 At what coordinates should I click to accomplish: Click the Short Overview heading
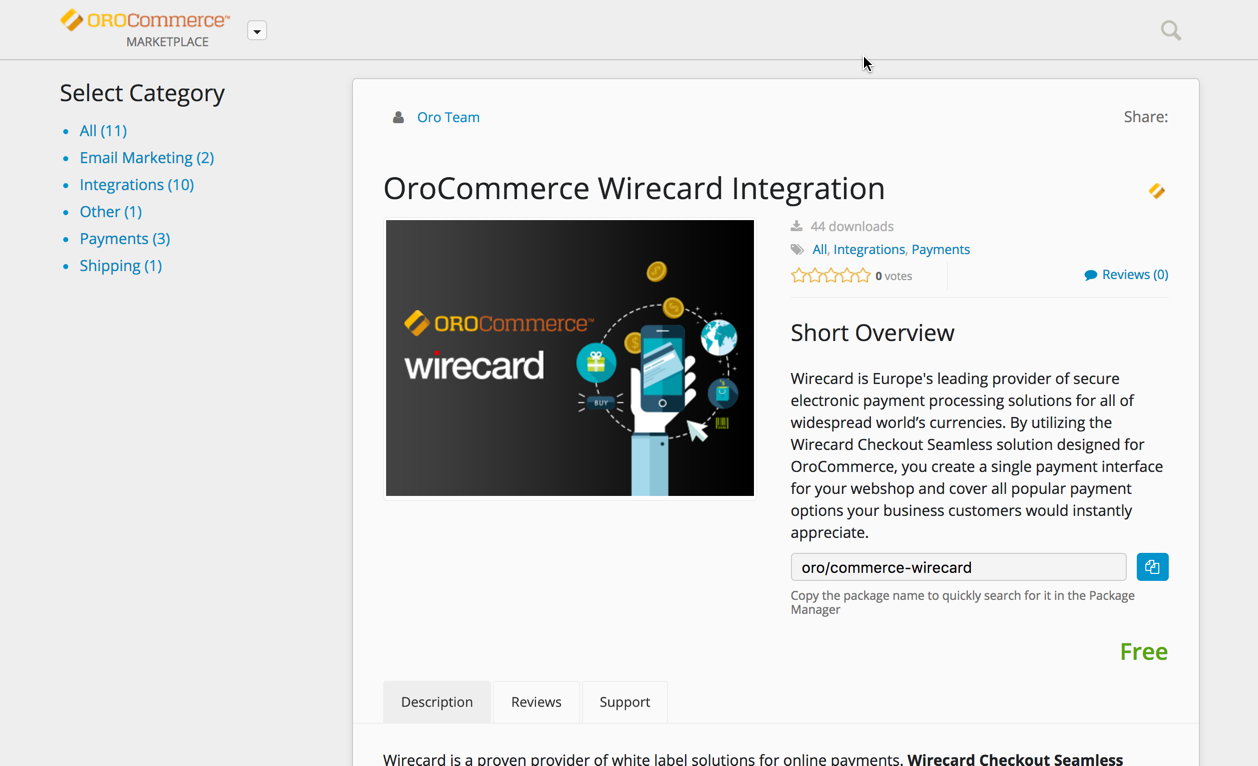(873, 333)
